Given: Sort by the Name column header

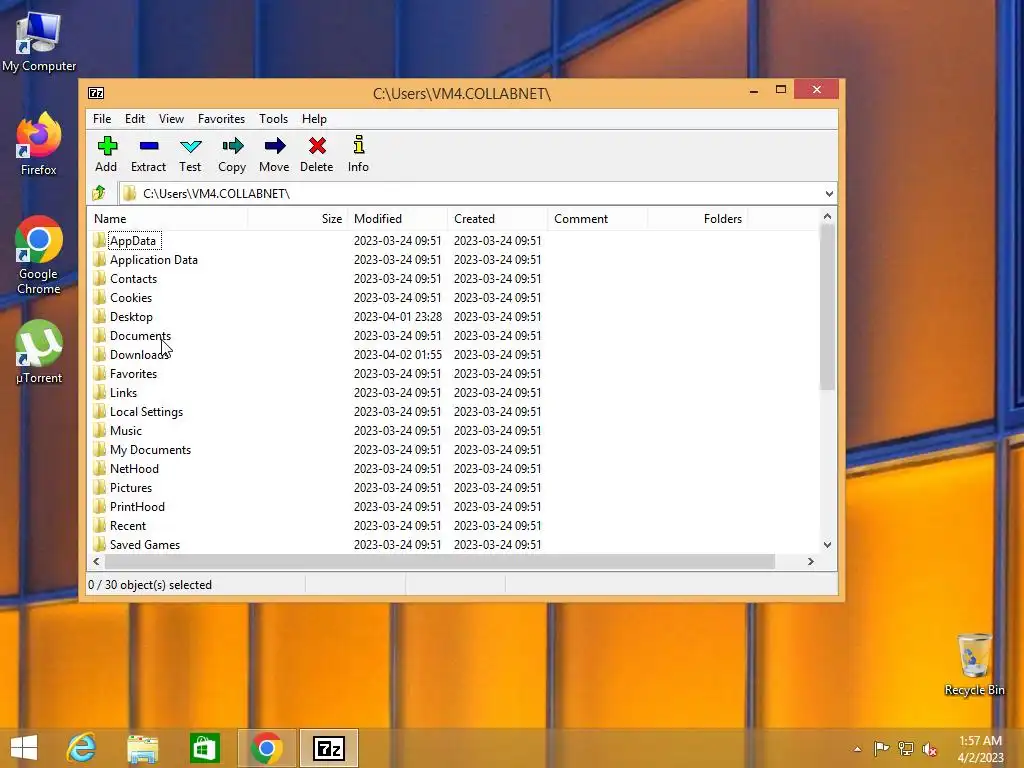Looking at the screenshot, I should [167, 219].
